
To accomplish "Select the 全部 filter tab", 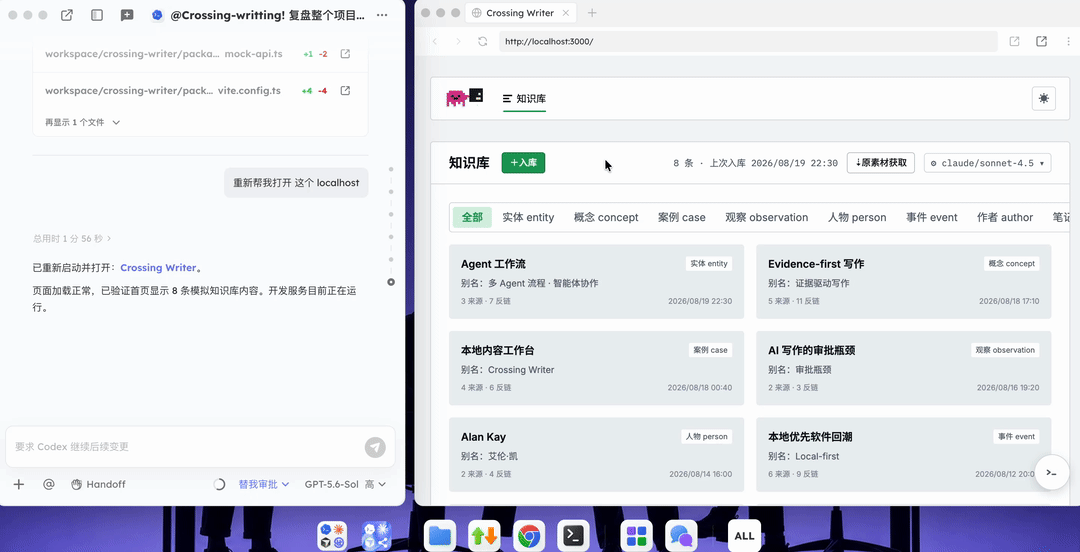I will (x=472, y=217).
